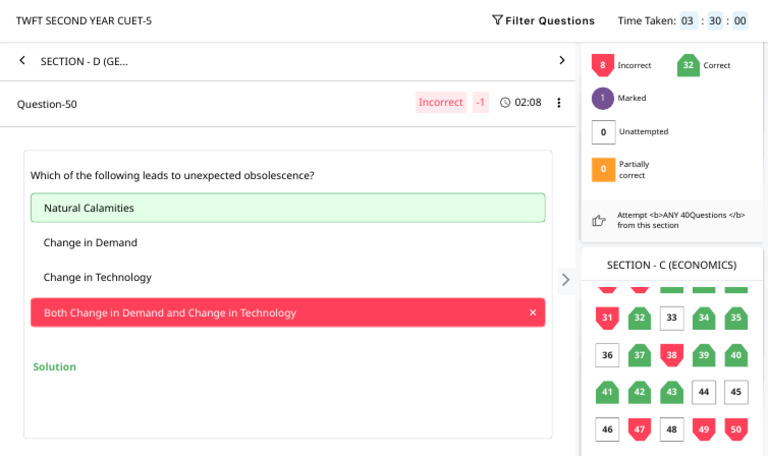Jump to question 37
This screenshot has height=456, width=768.
tap(640, 355)
